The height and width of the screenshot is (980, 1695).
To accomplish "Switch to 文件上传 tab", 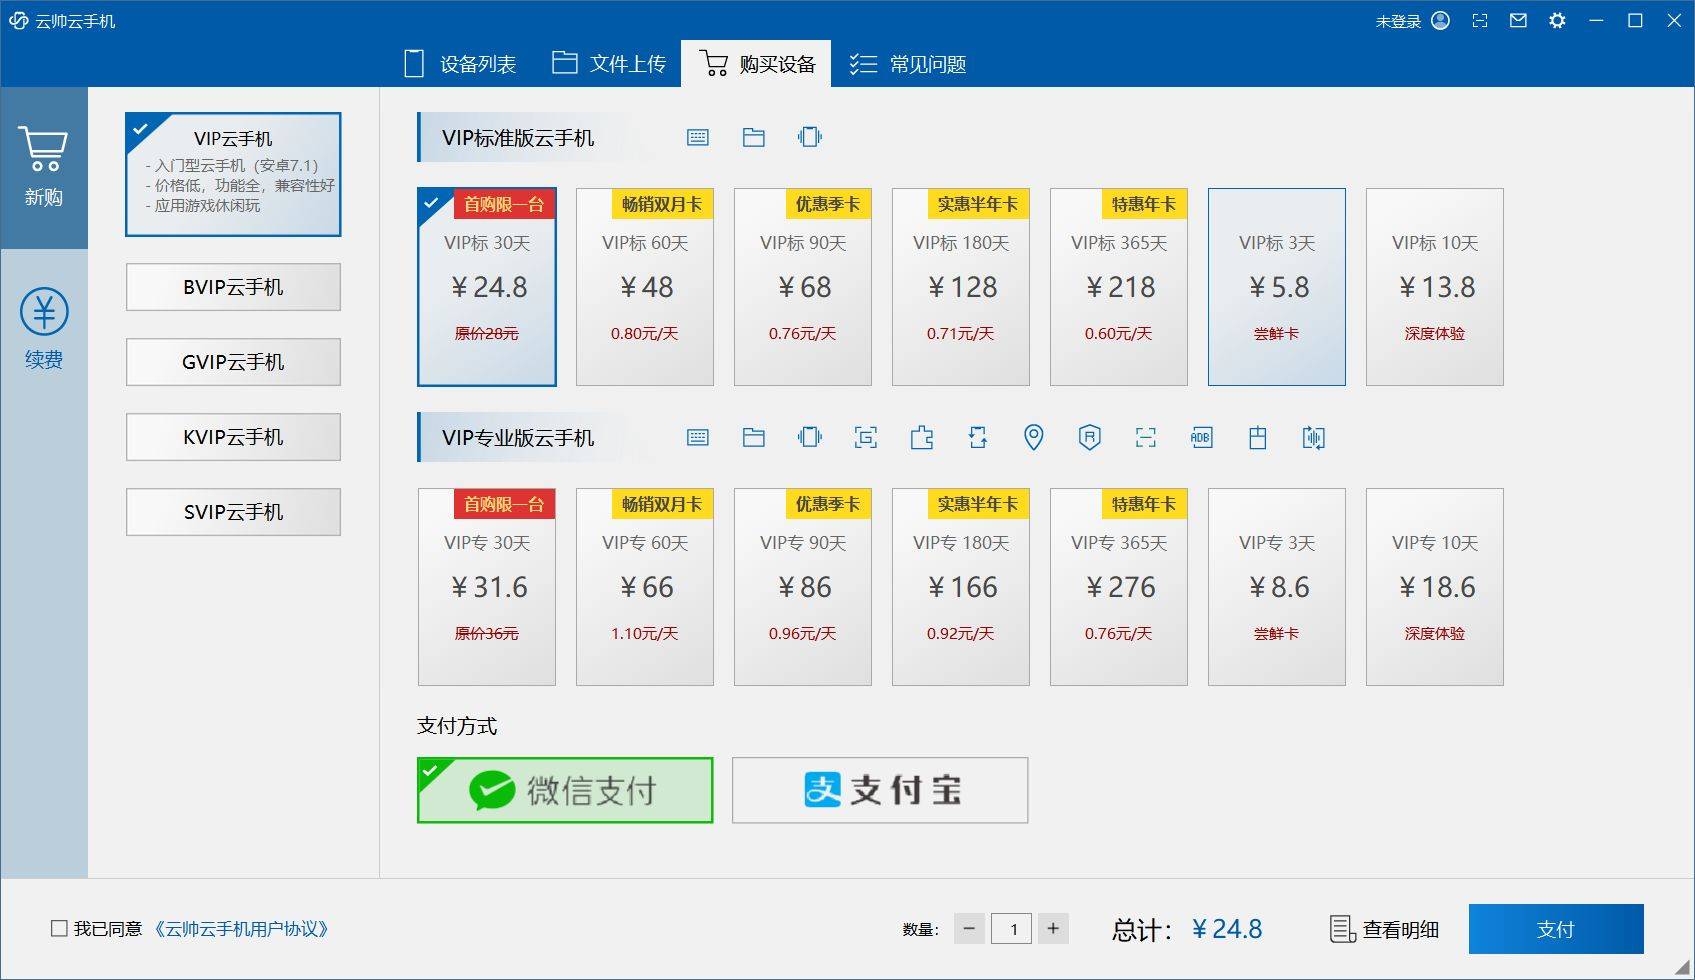I will [609, 64].
